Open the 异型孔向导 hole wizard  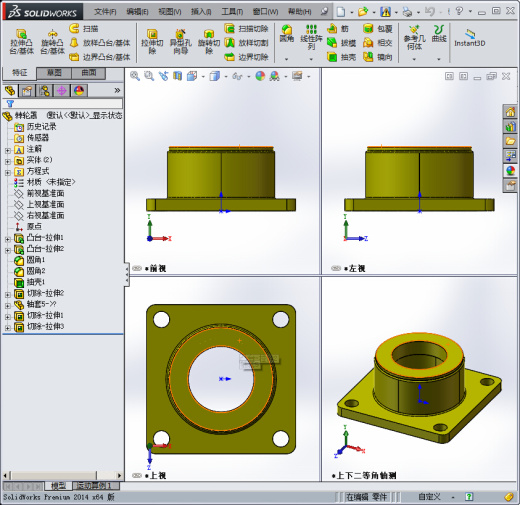tap(181, 42)
